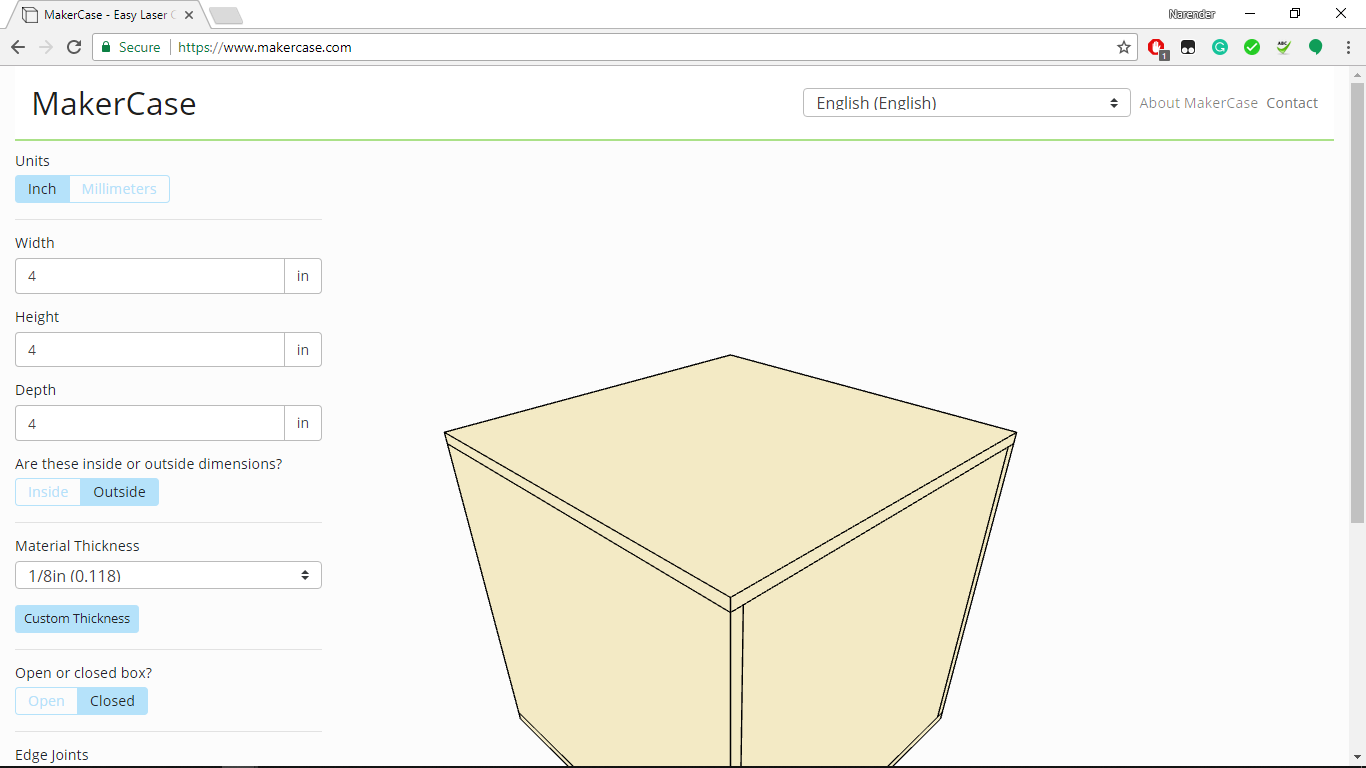Click the 'in' unit addon beside Height
Viewport: 1366px width, 768px height.
(x=303, y=350)
